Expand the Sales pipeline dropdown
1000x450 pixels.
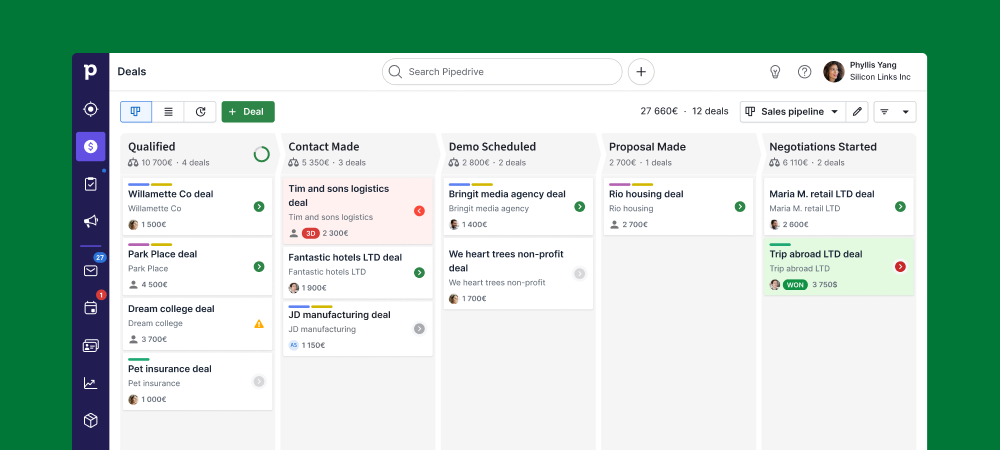pos(792,112)
